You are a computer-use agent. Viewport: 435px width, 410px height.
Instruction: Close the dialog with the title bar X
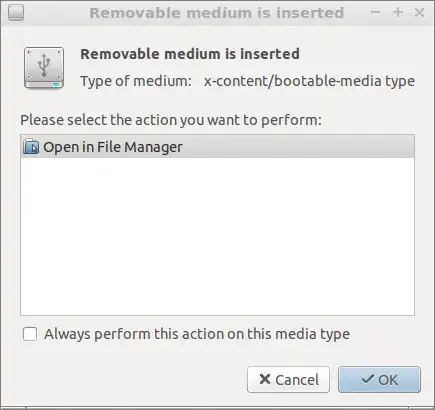tap(419, 13)
